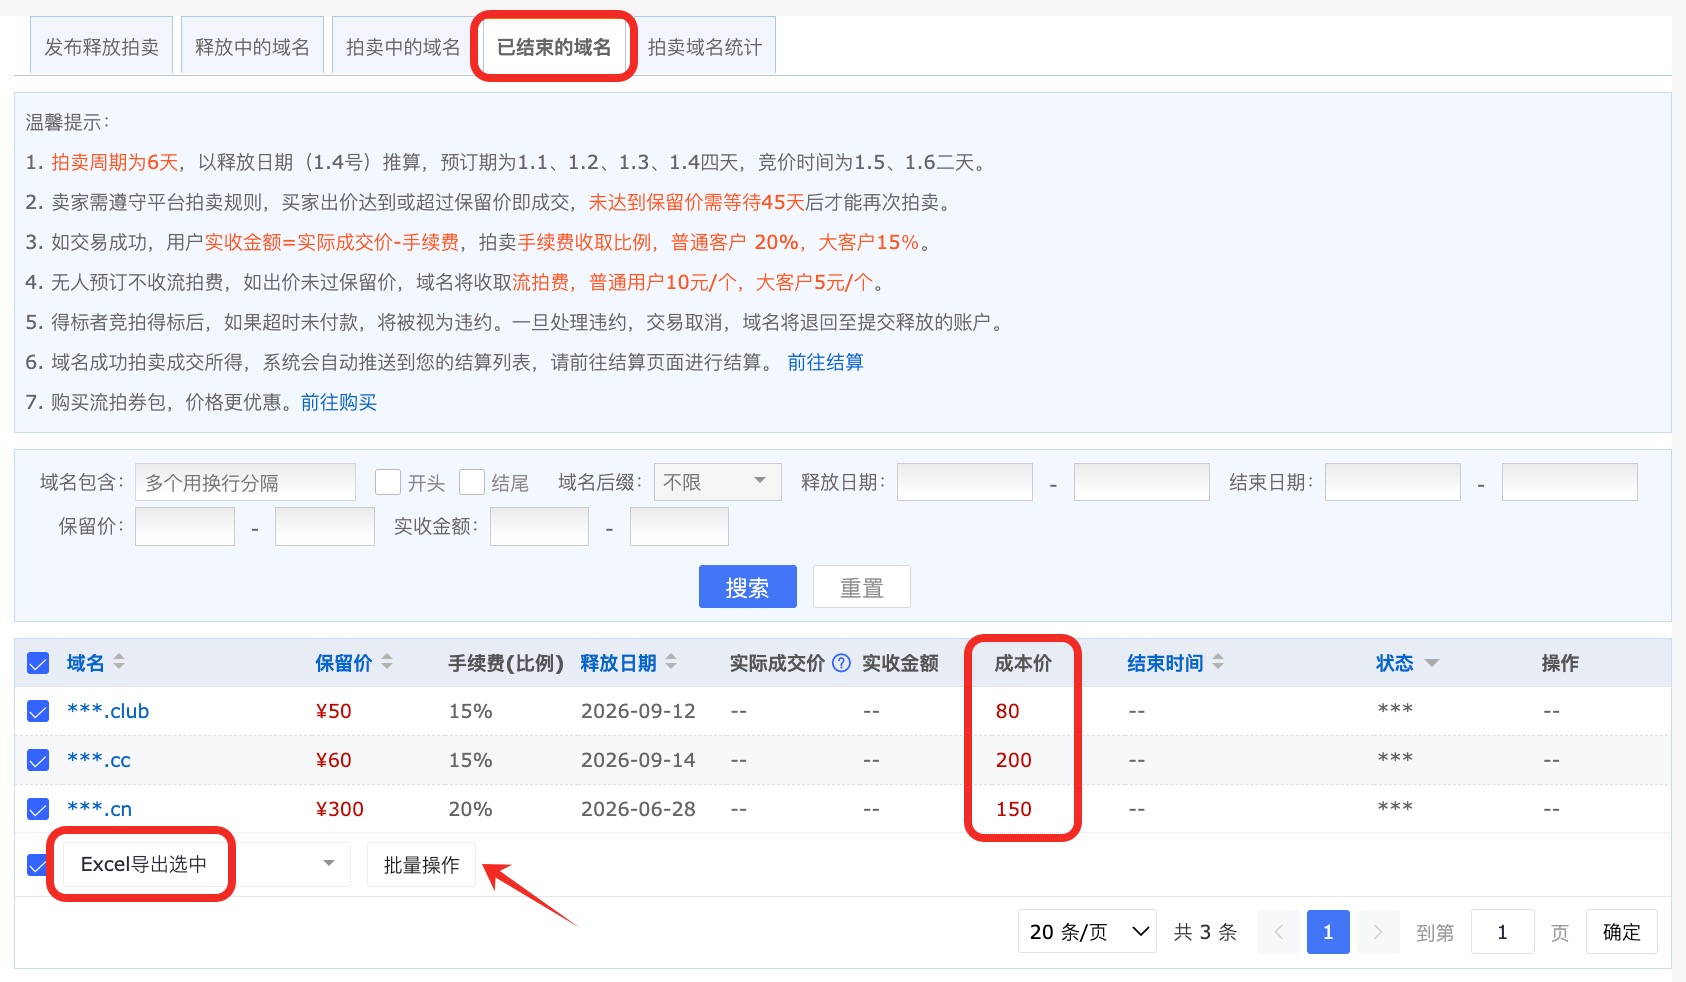Open the 20 条/页 page size dropdown

click(1087, 932)
